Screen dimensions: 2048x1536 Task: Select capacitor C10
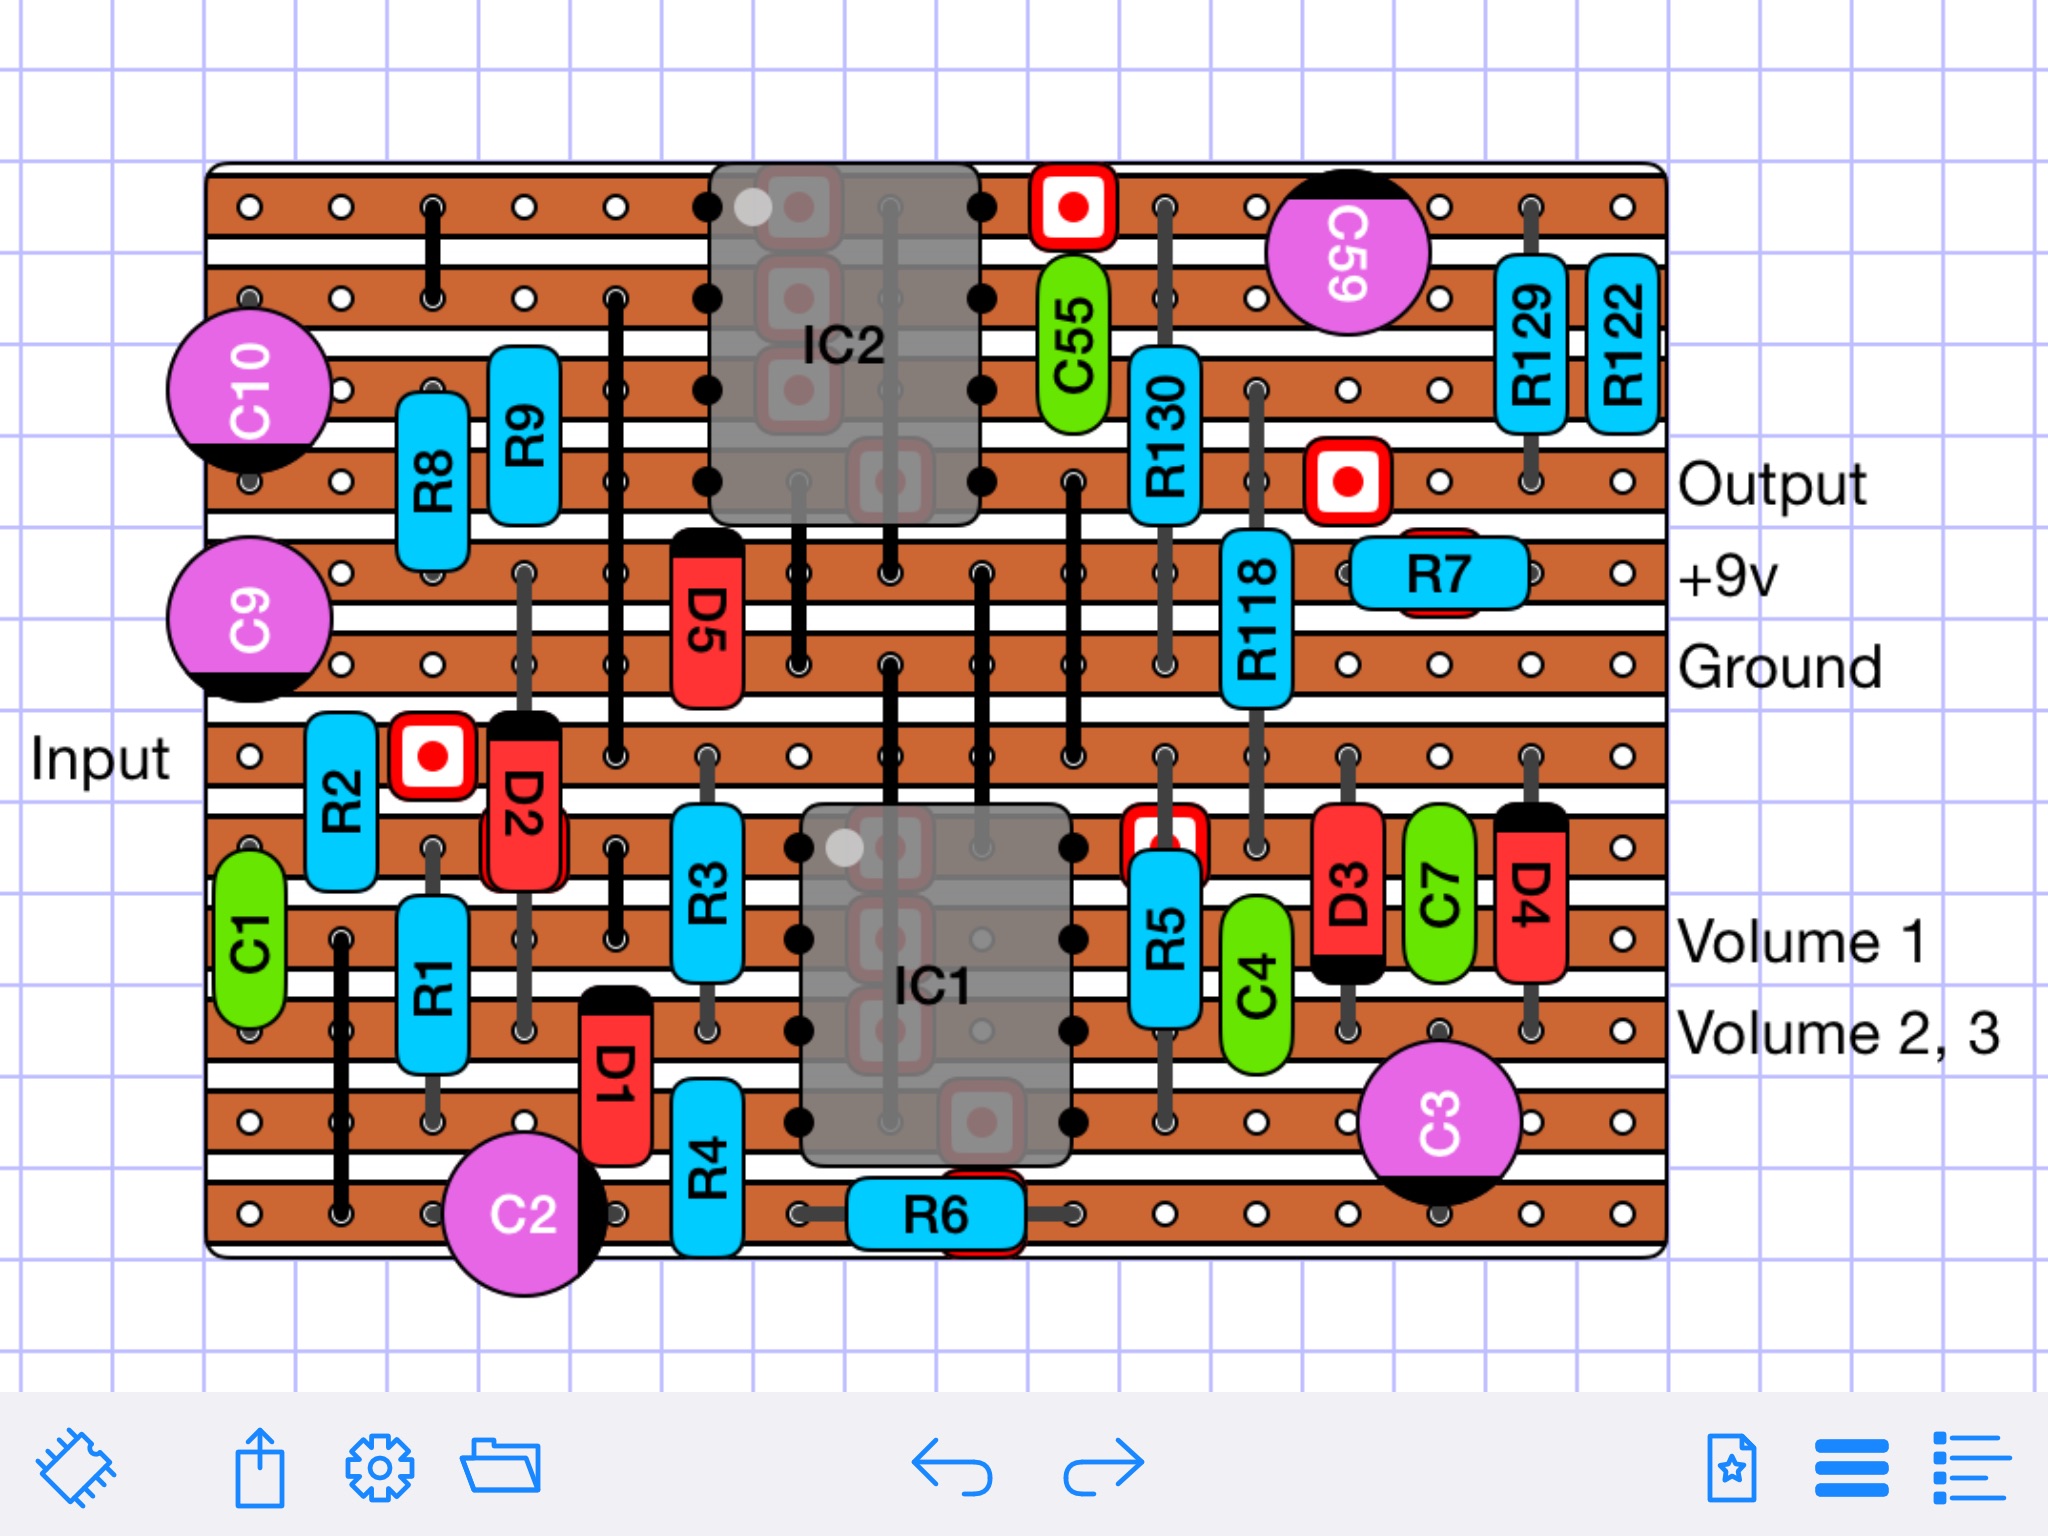tap(249, 390)
